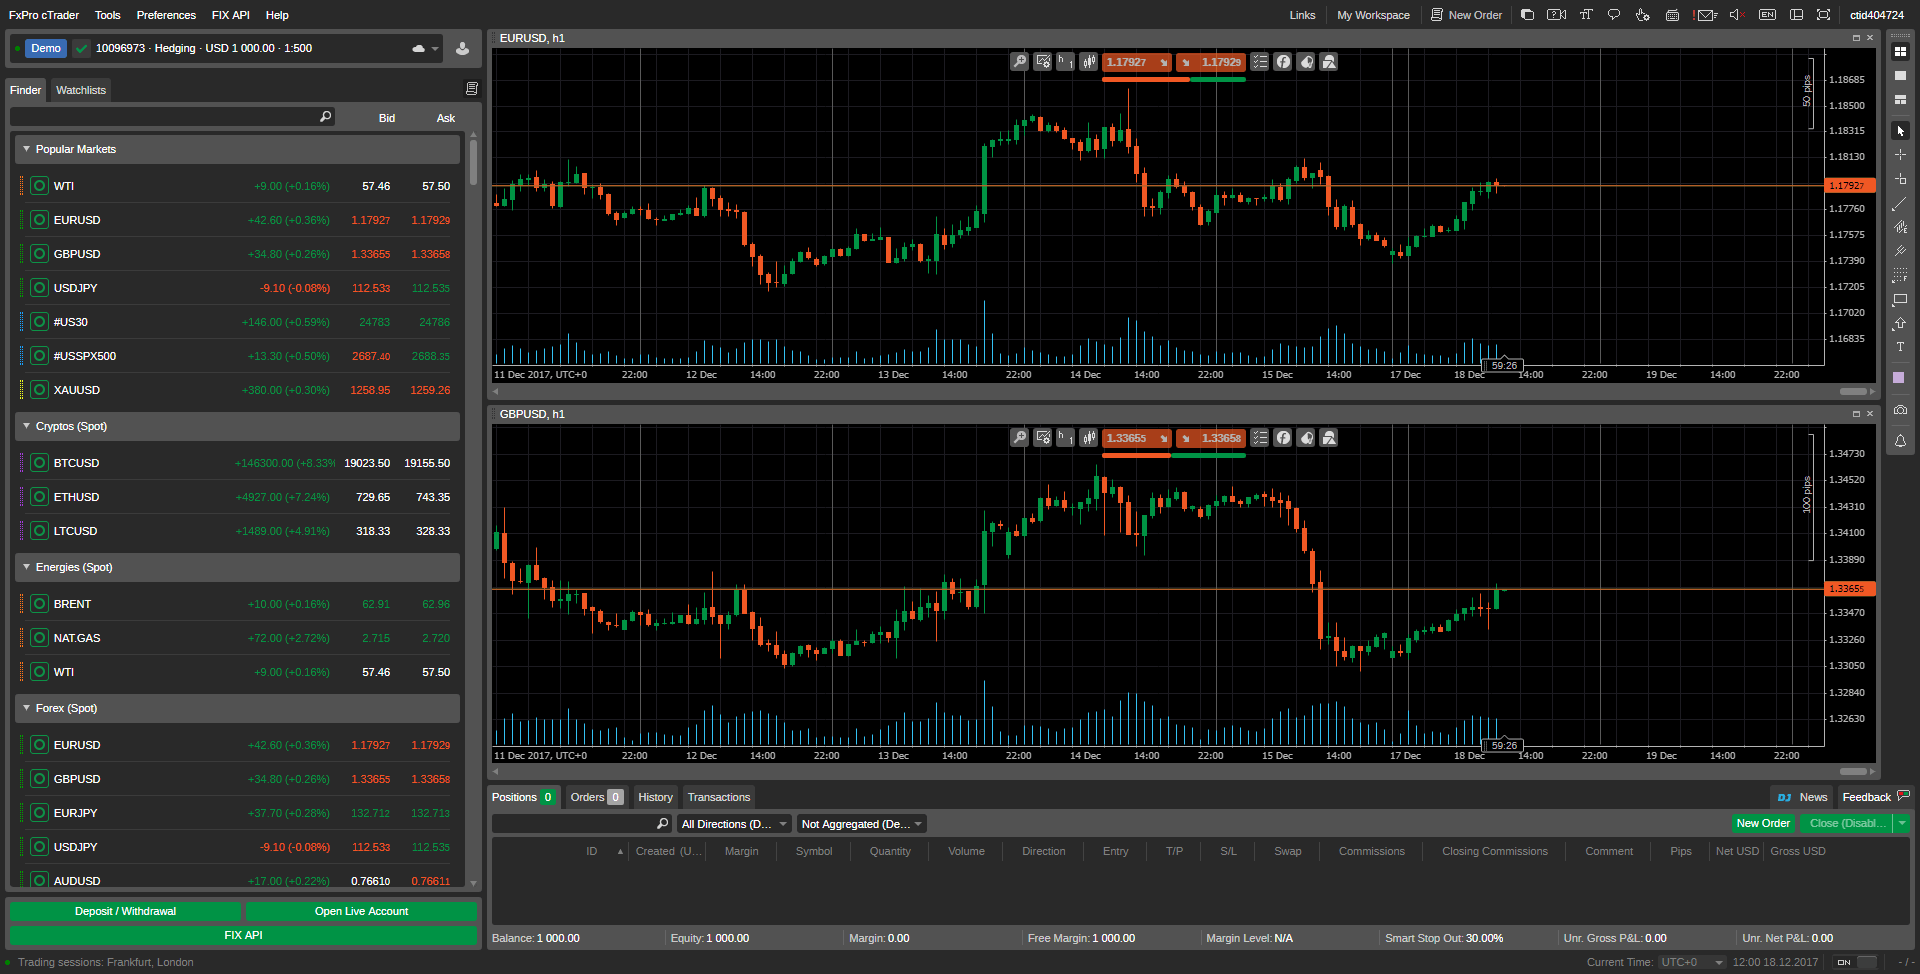Open the Help menu
The width and height of the screenshot is (1920, 974).
click(277, 15)
